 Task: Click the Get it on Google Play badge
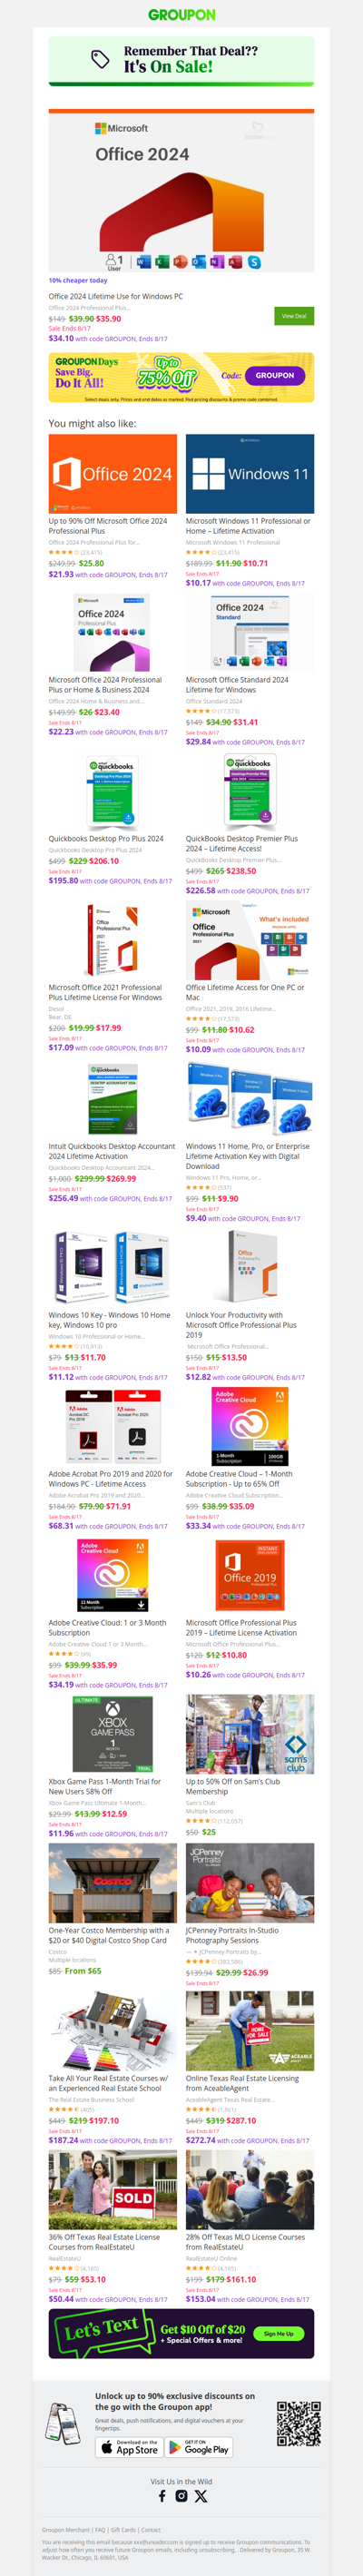[199, 2447]
